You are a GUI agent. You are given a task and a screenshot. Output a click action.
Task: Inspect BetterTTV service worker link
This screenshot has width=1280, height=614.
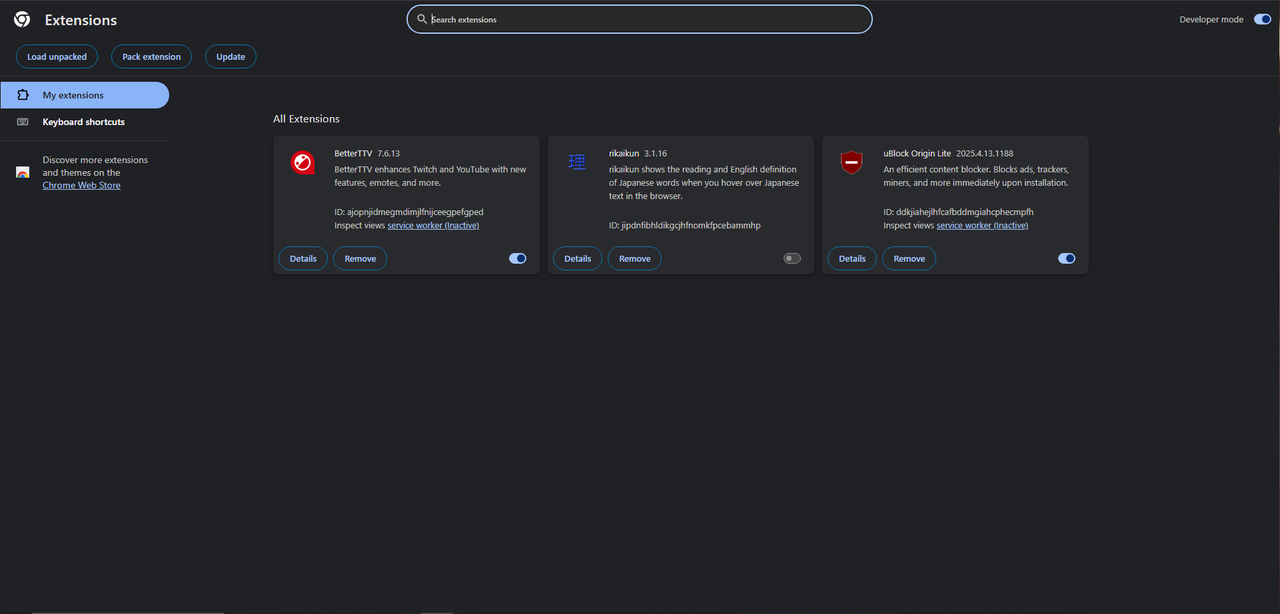[433, 225]
